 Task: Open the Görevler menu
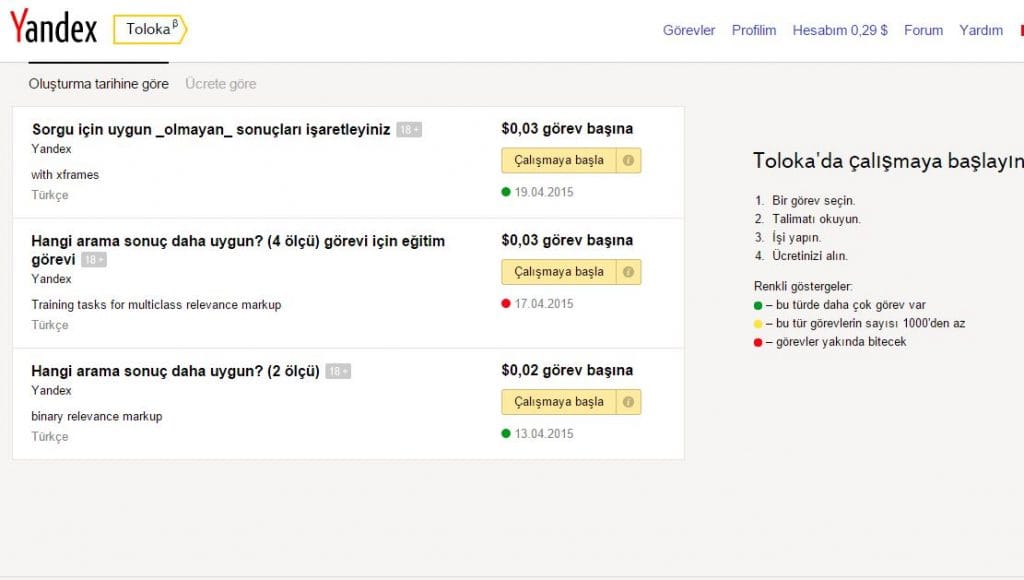click(688, 30)
